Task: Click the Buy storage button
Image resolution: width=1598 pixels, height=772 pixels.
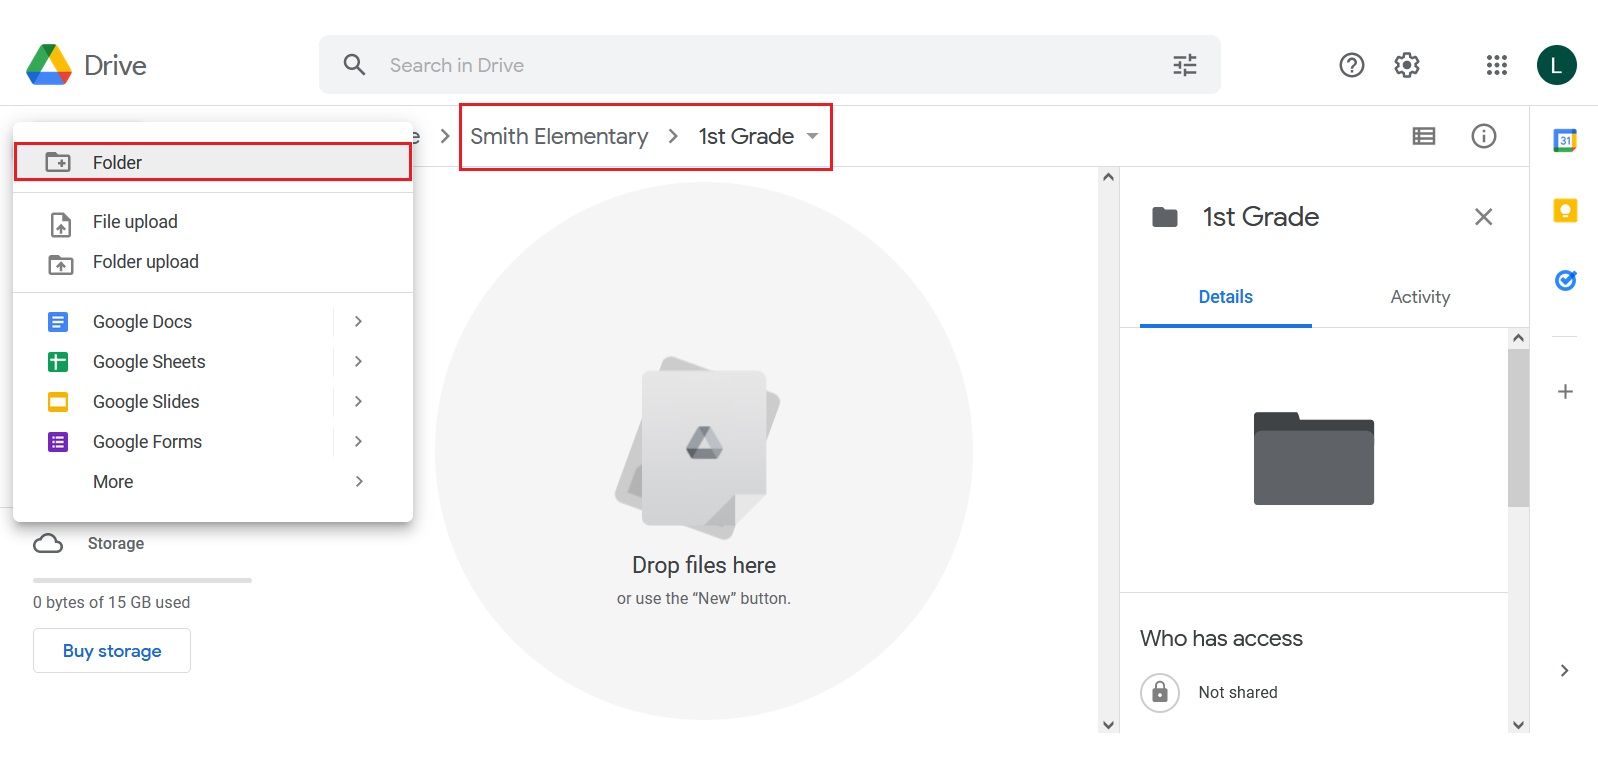Action: [x=112, y=650]
